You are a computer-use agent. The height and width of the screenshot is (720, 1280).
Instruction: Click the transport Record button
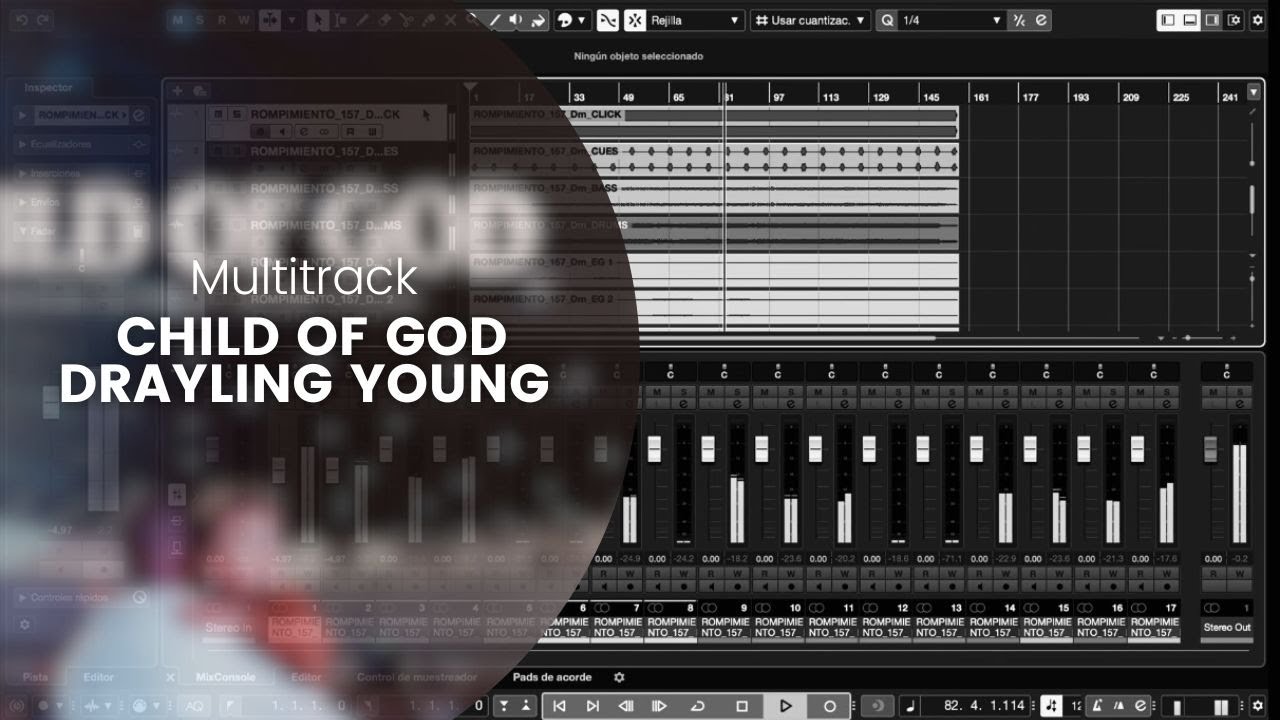coord(829,706)
